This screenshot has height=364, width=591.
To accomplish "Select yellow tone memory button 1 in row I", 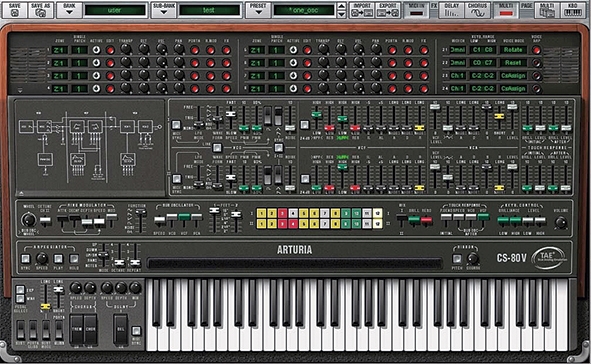I will click(261, 214).
